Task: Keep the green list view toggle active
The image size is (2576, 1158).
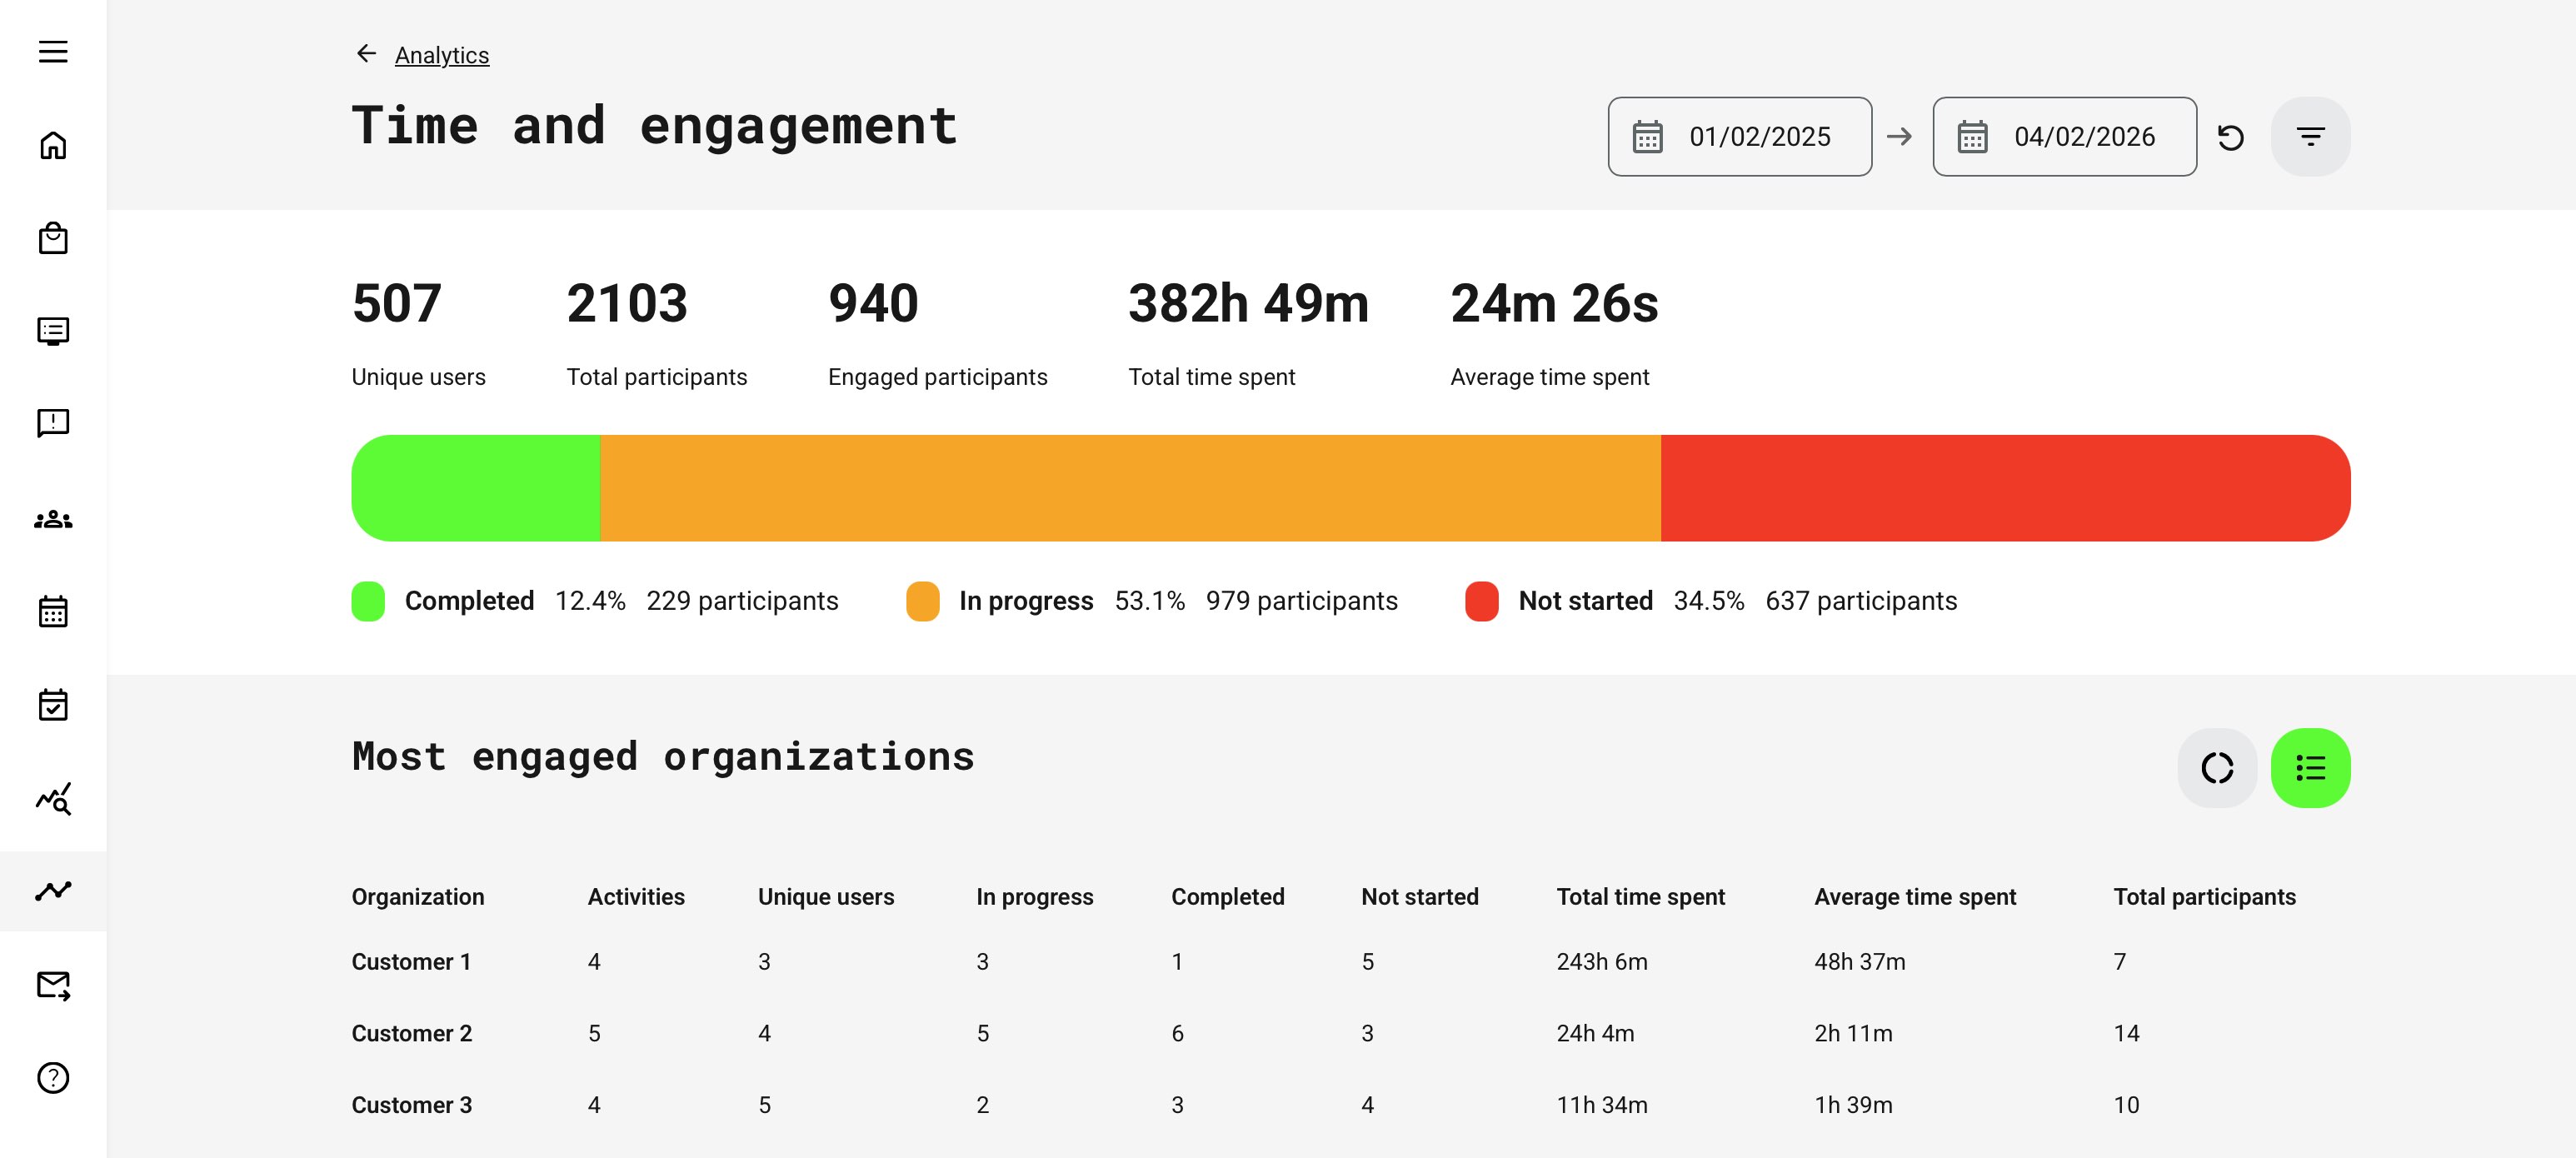Action: click(2310, 768)
